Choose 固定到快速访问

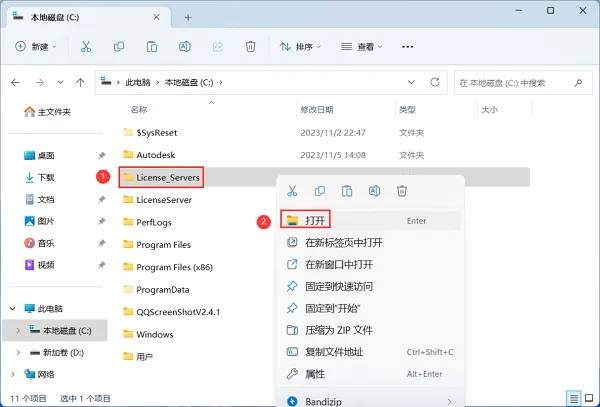point(370,286)
